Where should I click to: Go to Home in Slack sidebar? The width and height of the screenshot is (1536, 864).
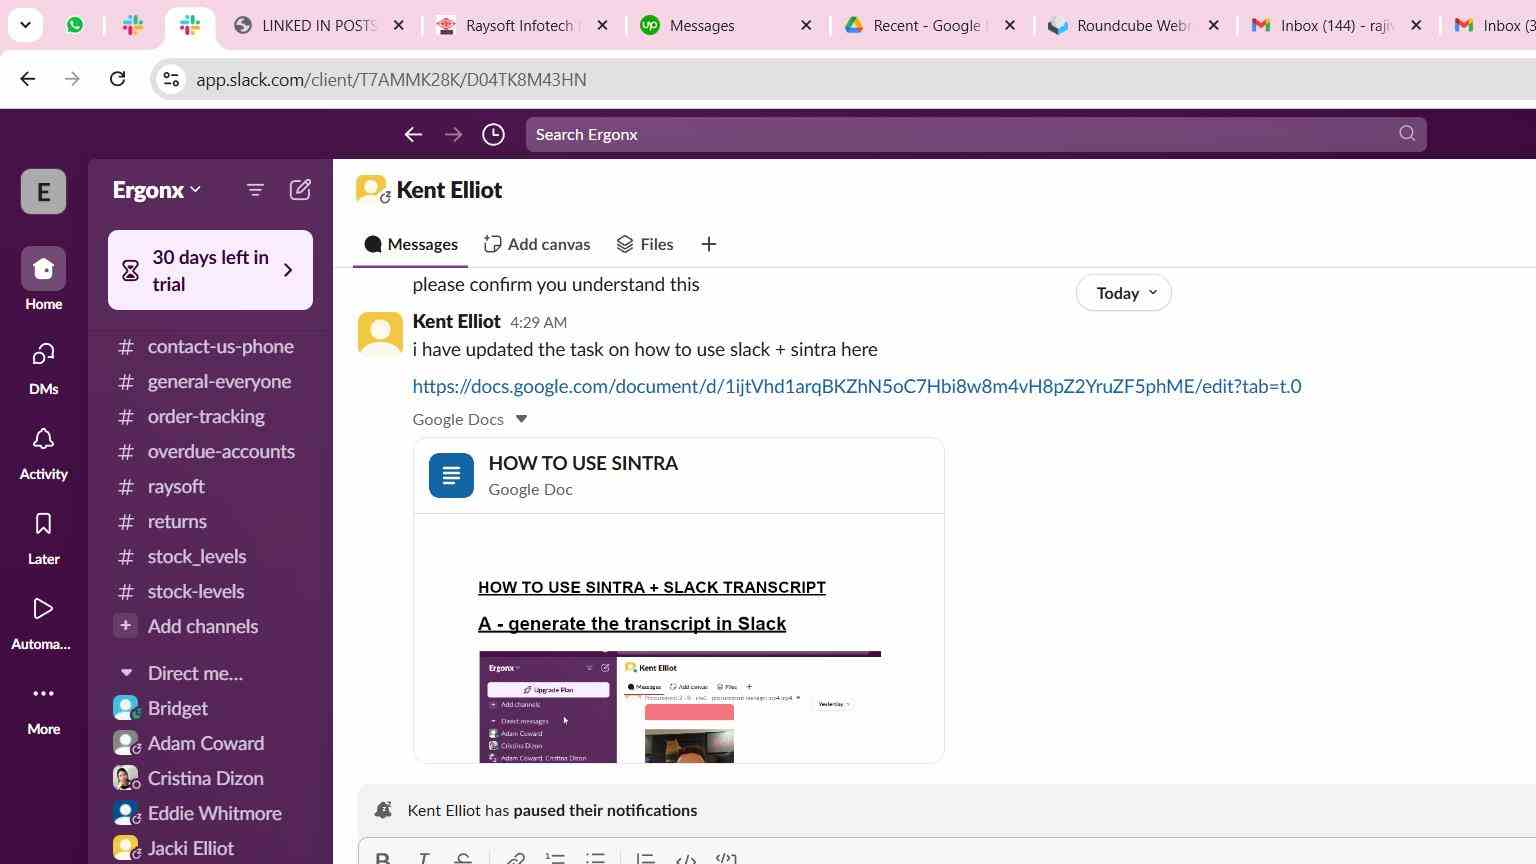point(43,279)
